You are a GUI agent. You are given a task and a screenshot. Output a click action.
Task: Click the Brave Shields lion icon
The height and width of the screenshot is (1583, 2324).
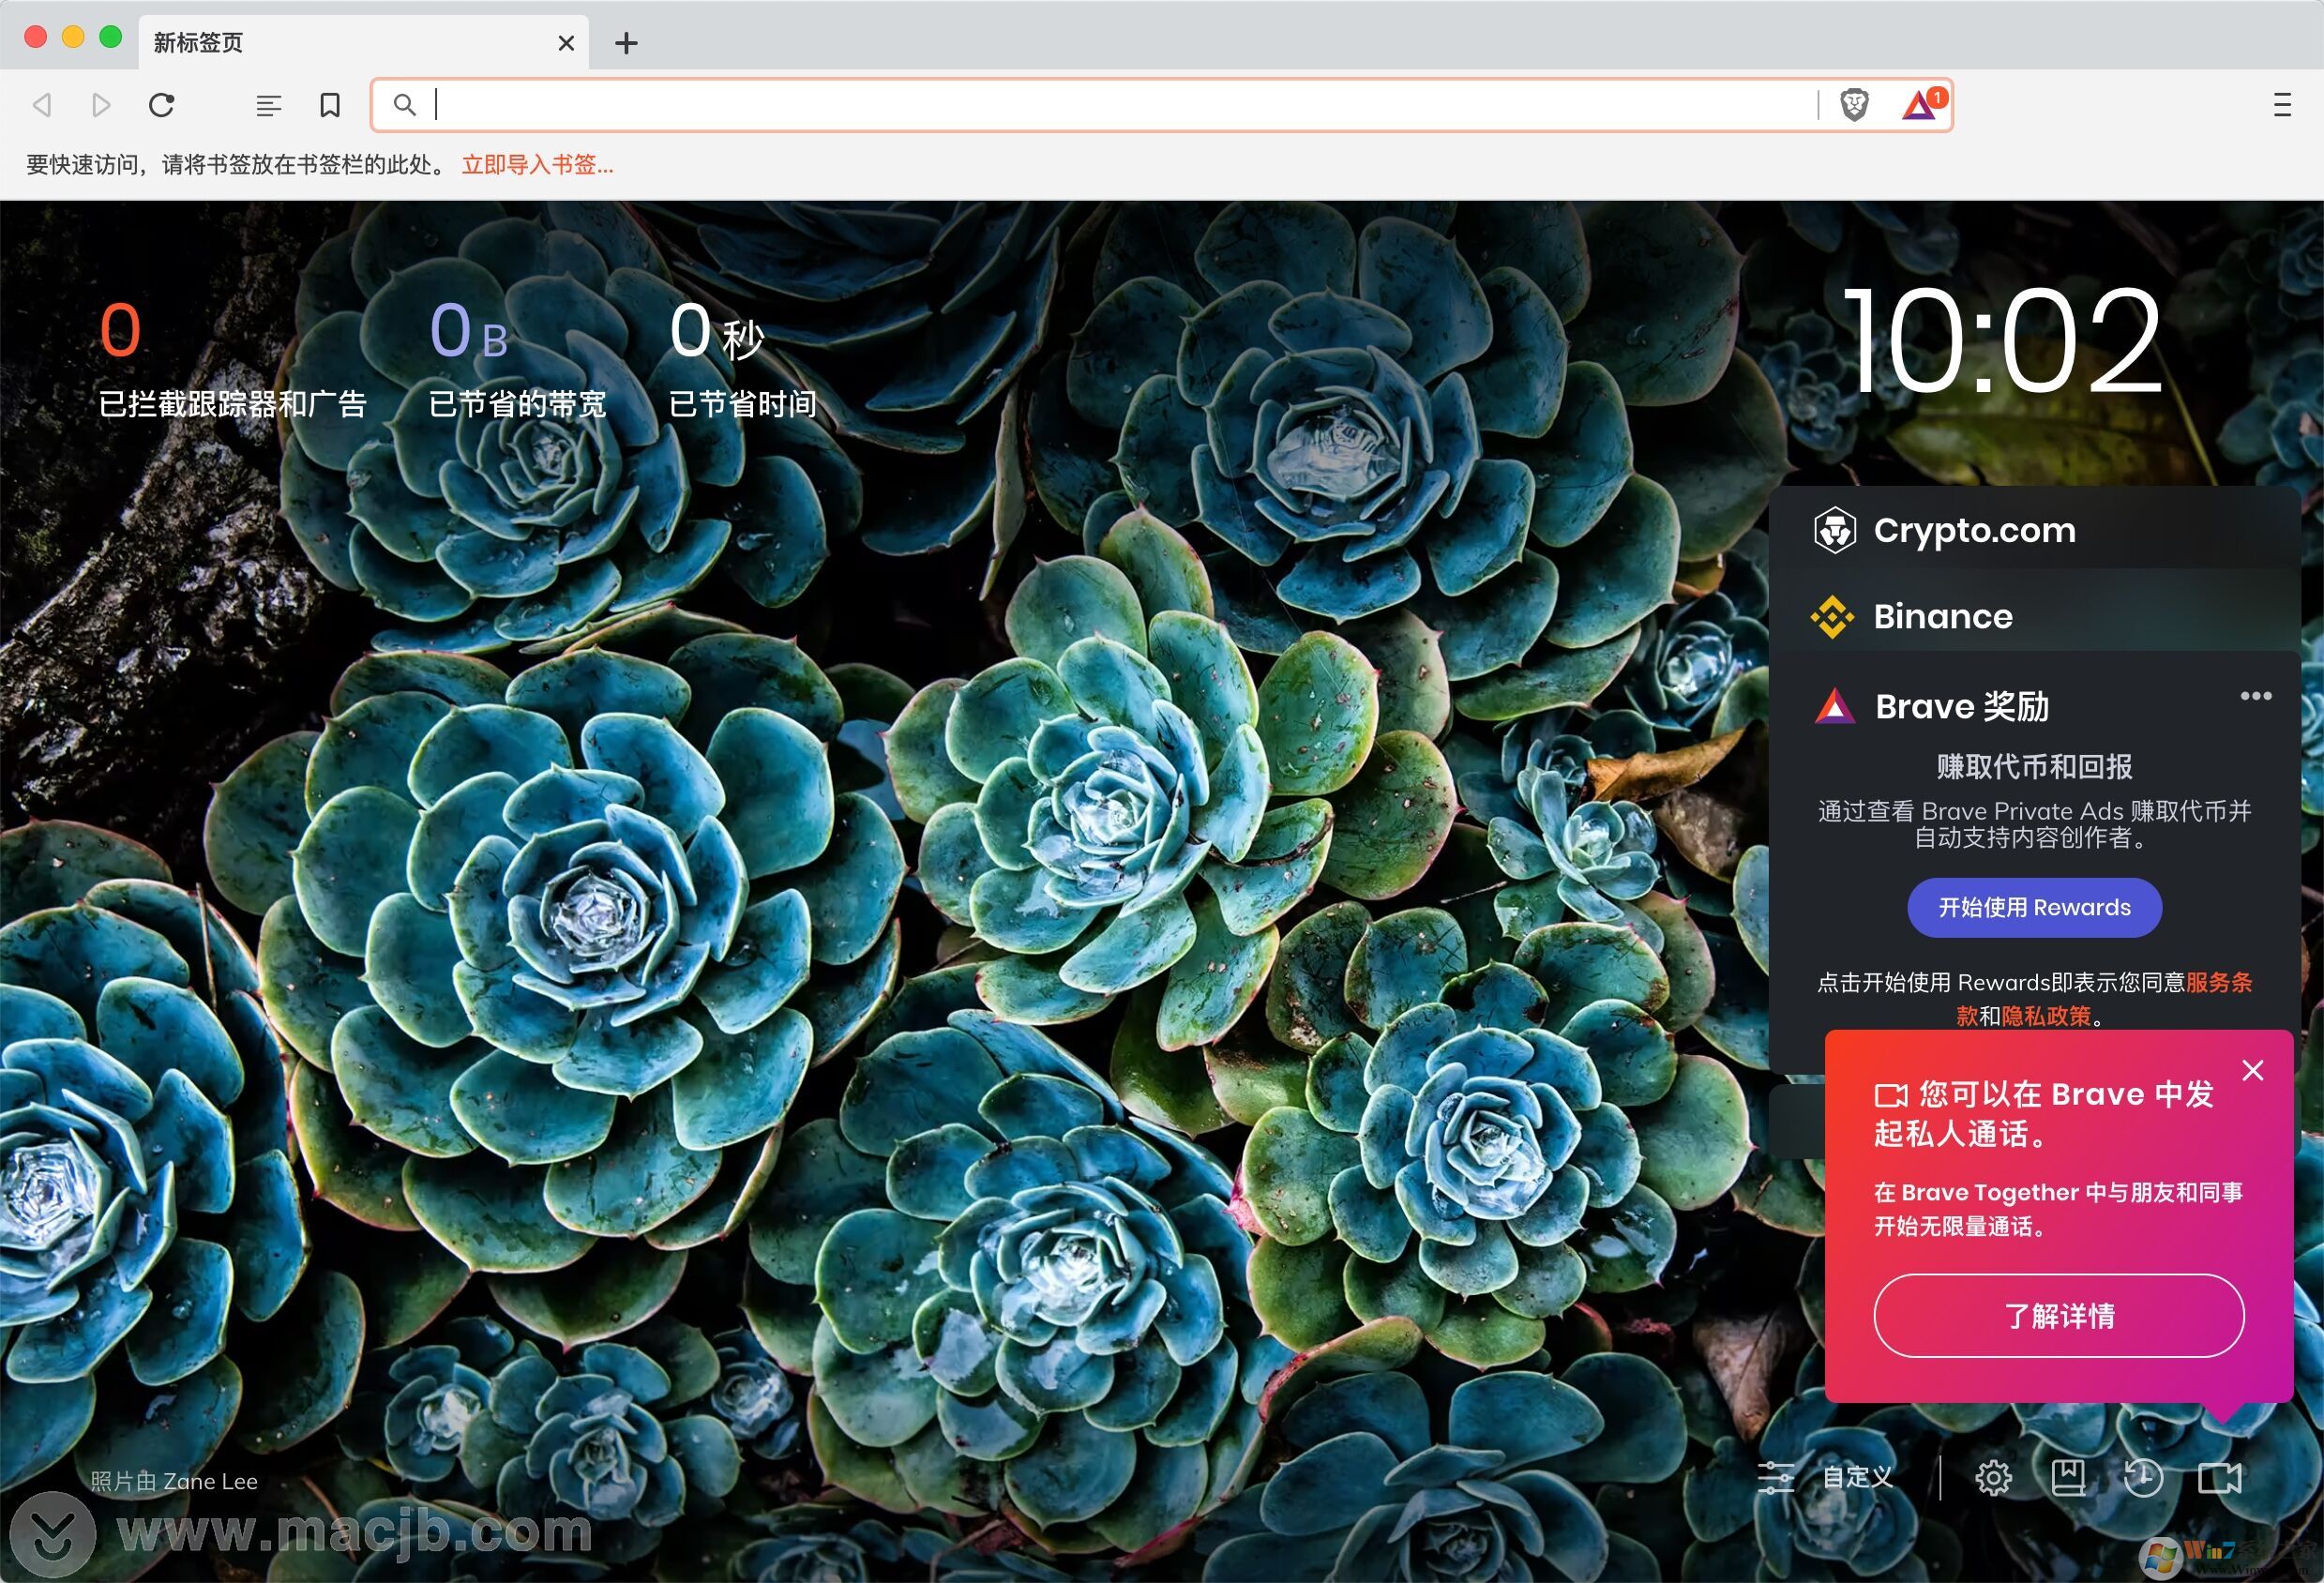[x=1854, y=104]
